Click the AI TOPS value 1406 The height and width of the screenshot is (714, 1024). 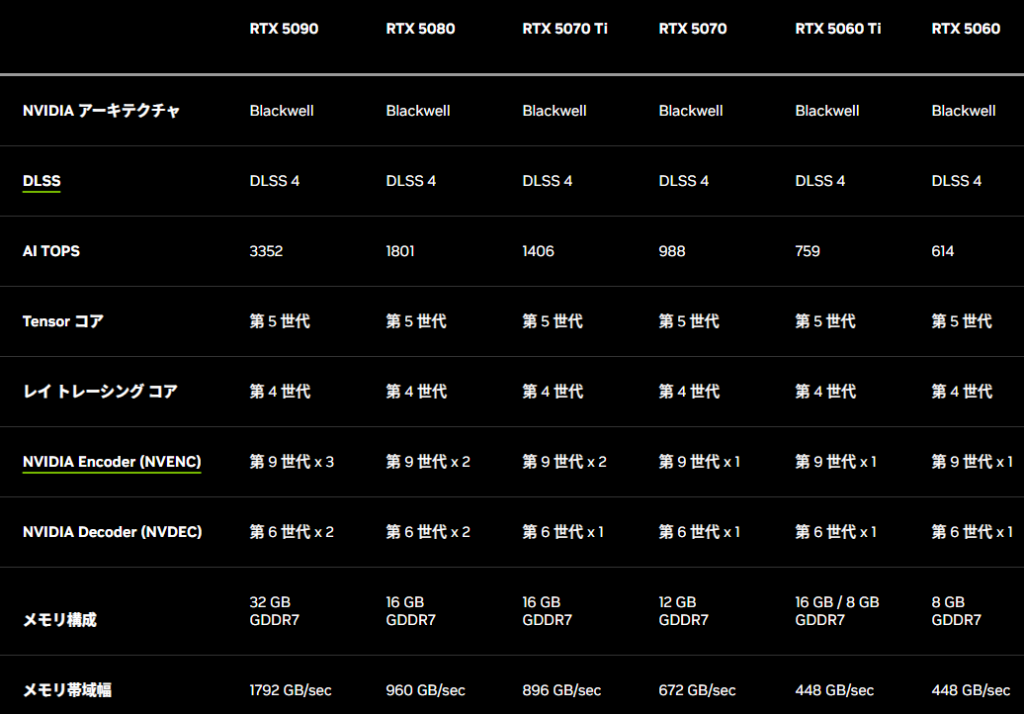[x=538, y=252]
